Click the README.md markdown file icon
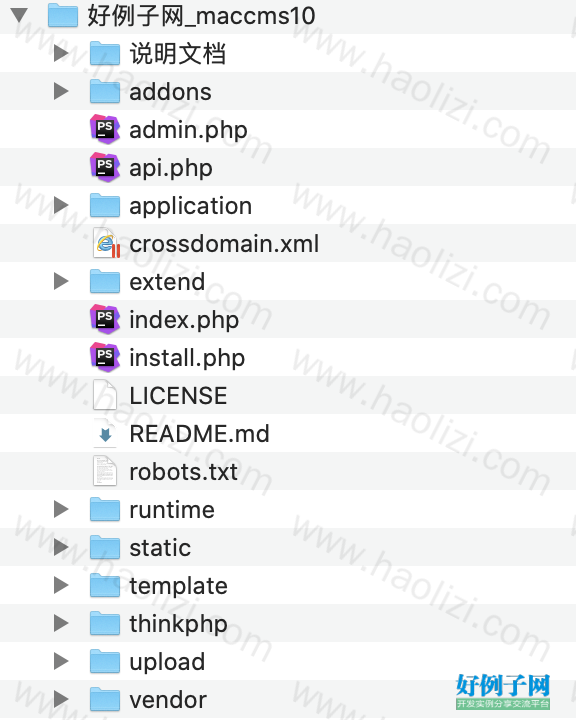The image size is (576, 720). click(105, 433)
